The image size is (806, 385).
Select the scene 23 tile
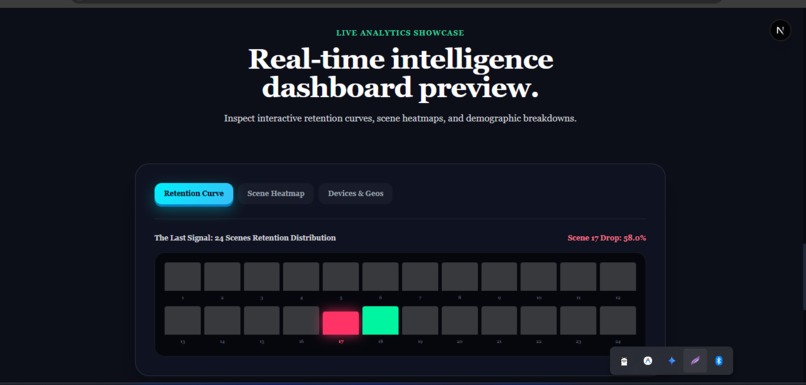tap(578, 320)
